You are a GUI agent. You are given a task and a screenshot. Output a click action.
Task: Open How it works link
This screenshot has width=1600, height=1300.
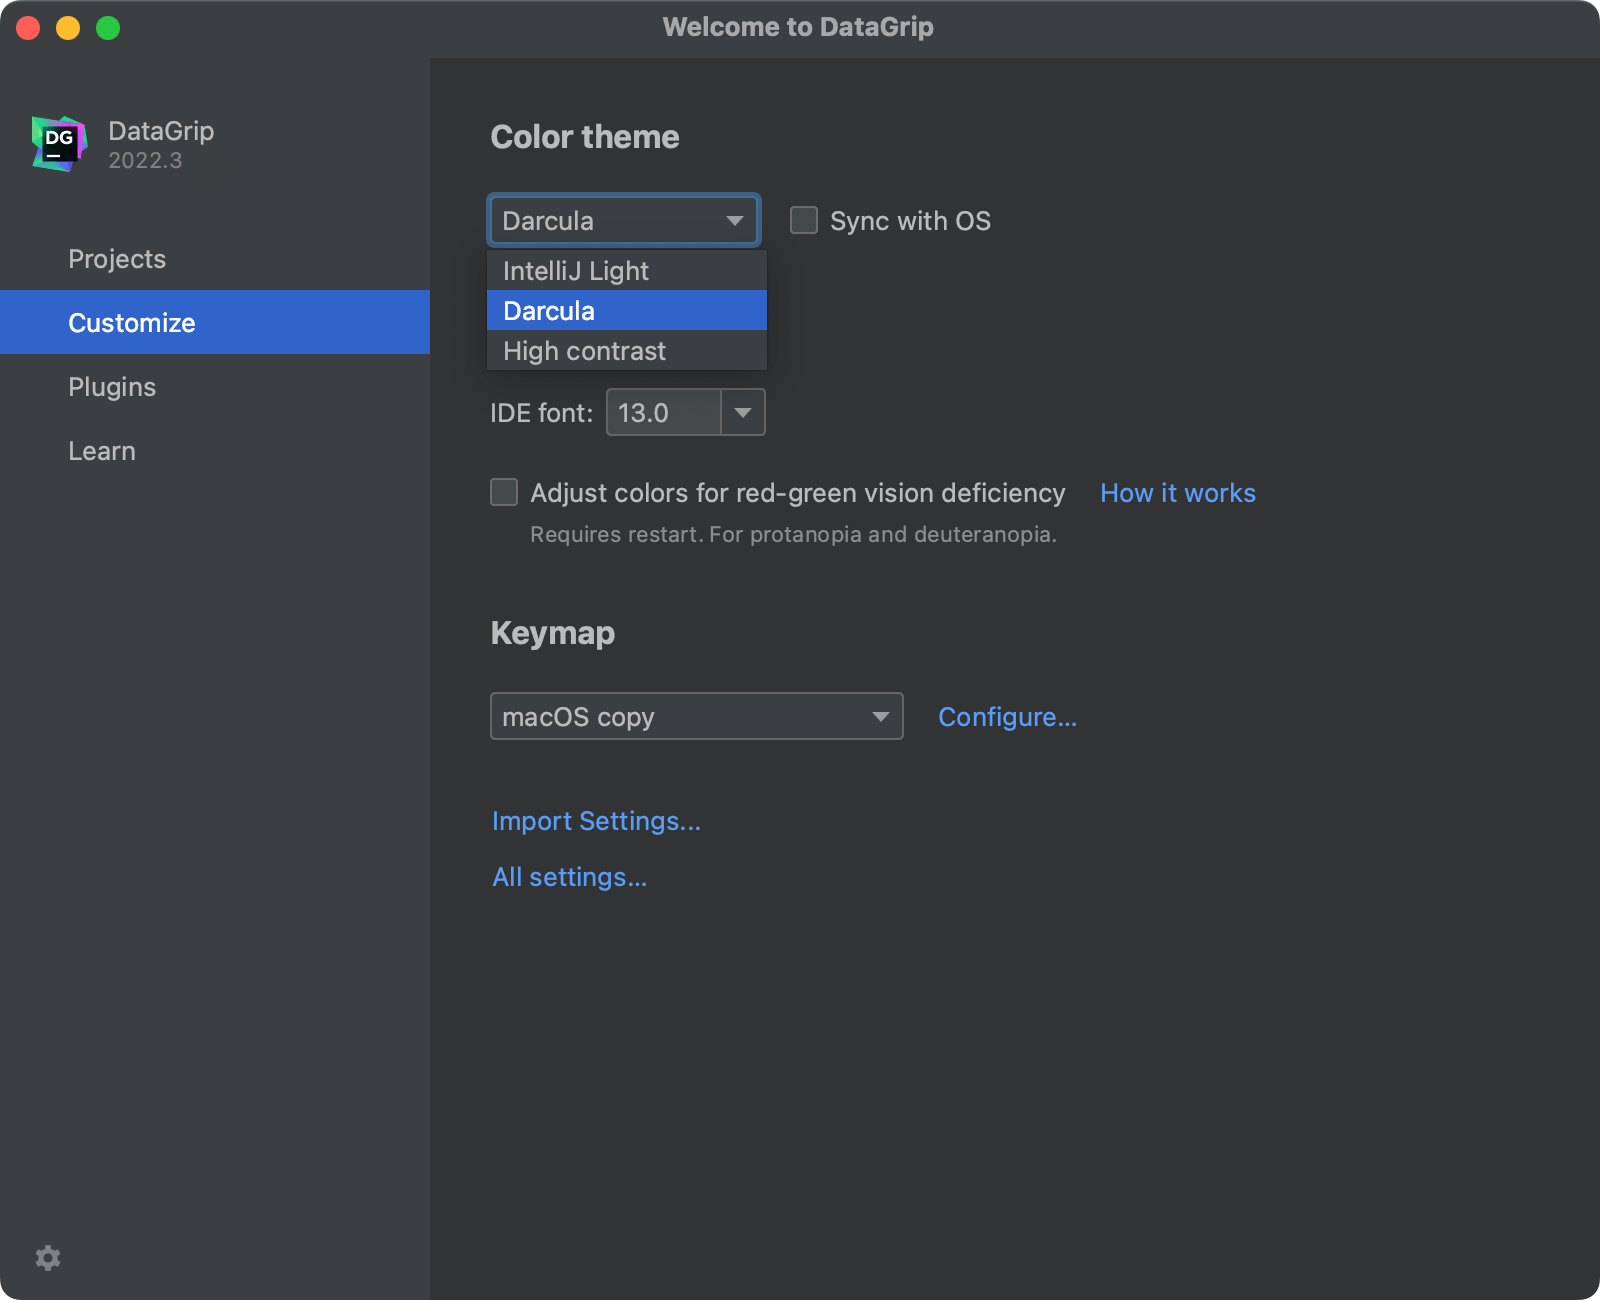tap(1177, 492)
